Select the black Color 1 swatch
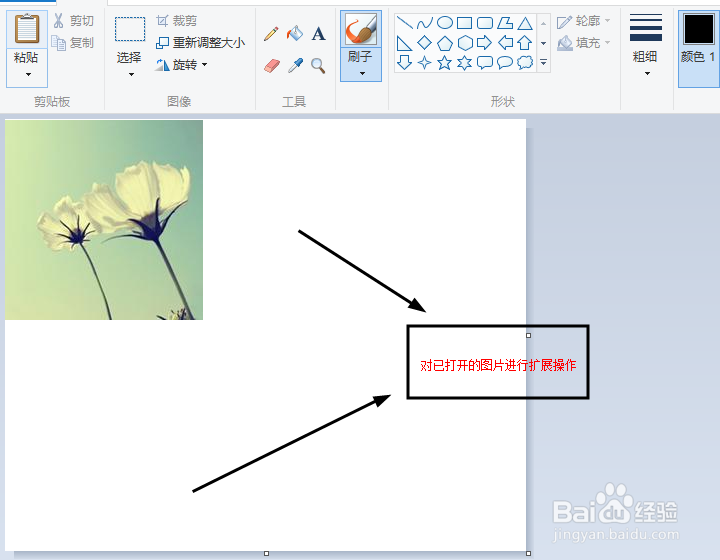The image size is (720, 560). point(698,28)
